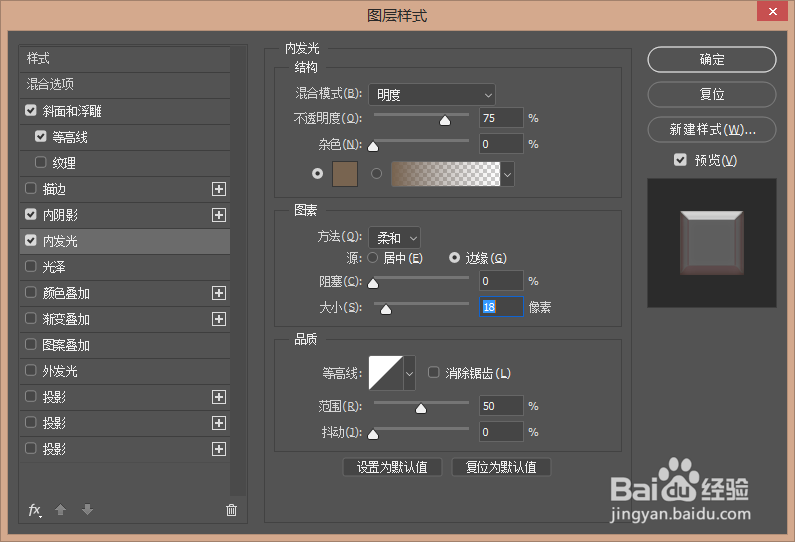Toggle the 斜面和浮雕 checkbox
795x542 pixels.
(31, 111)
